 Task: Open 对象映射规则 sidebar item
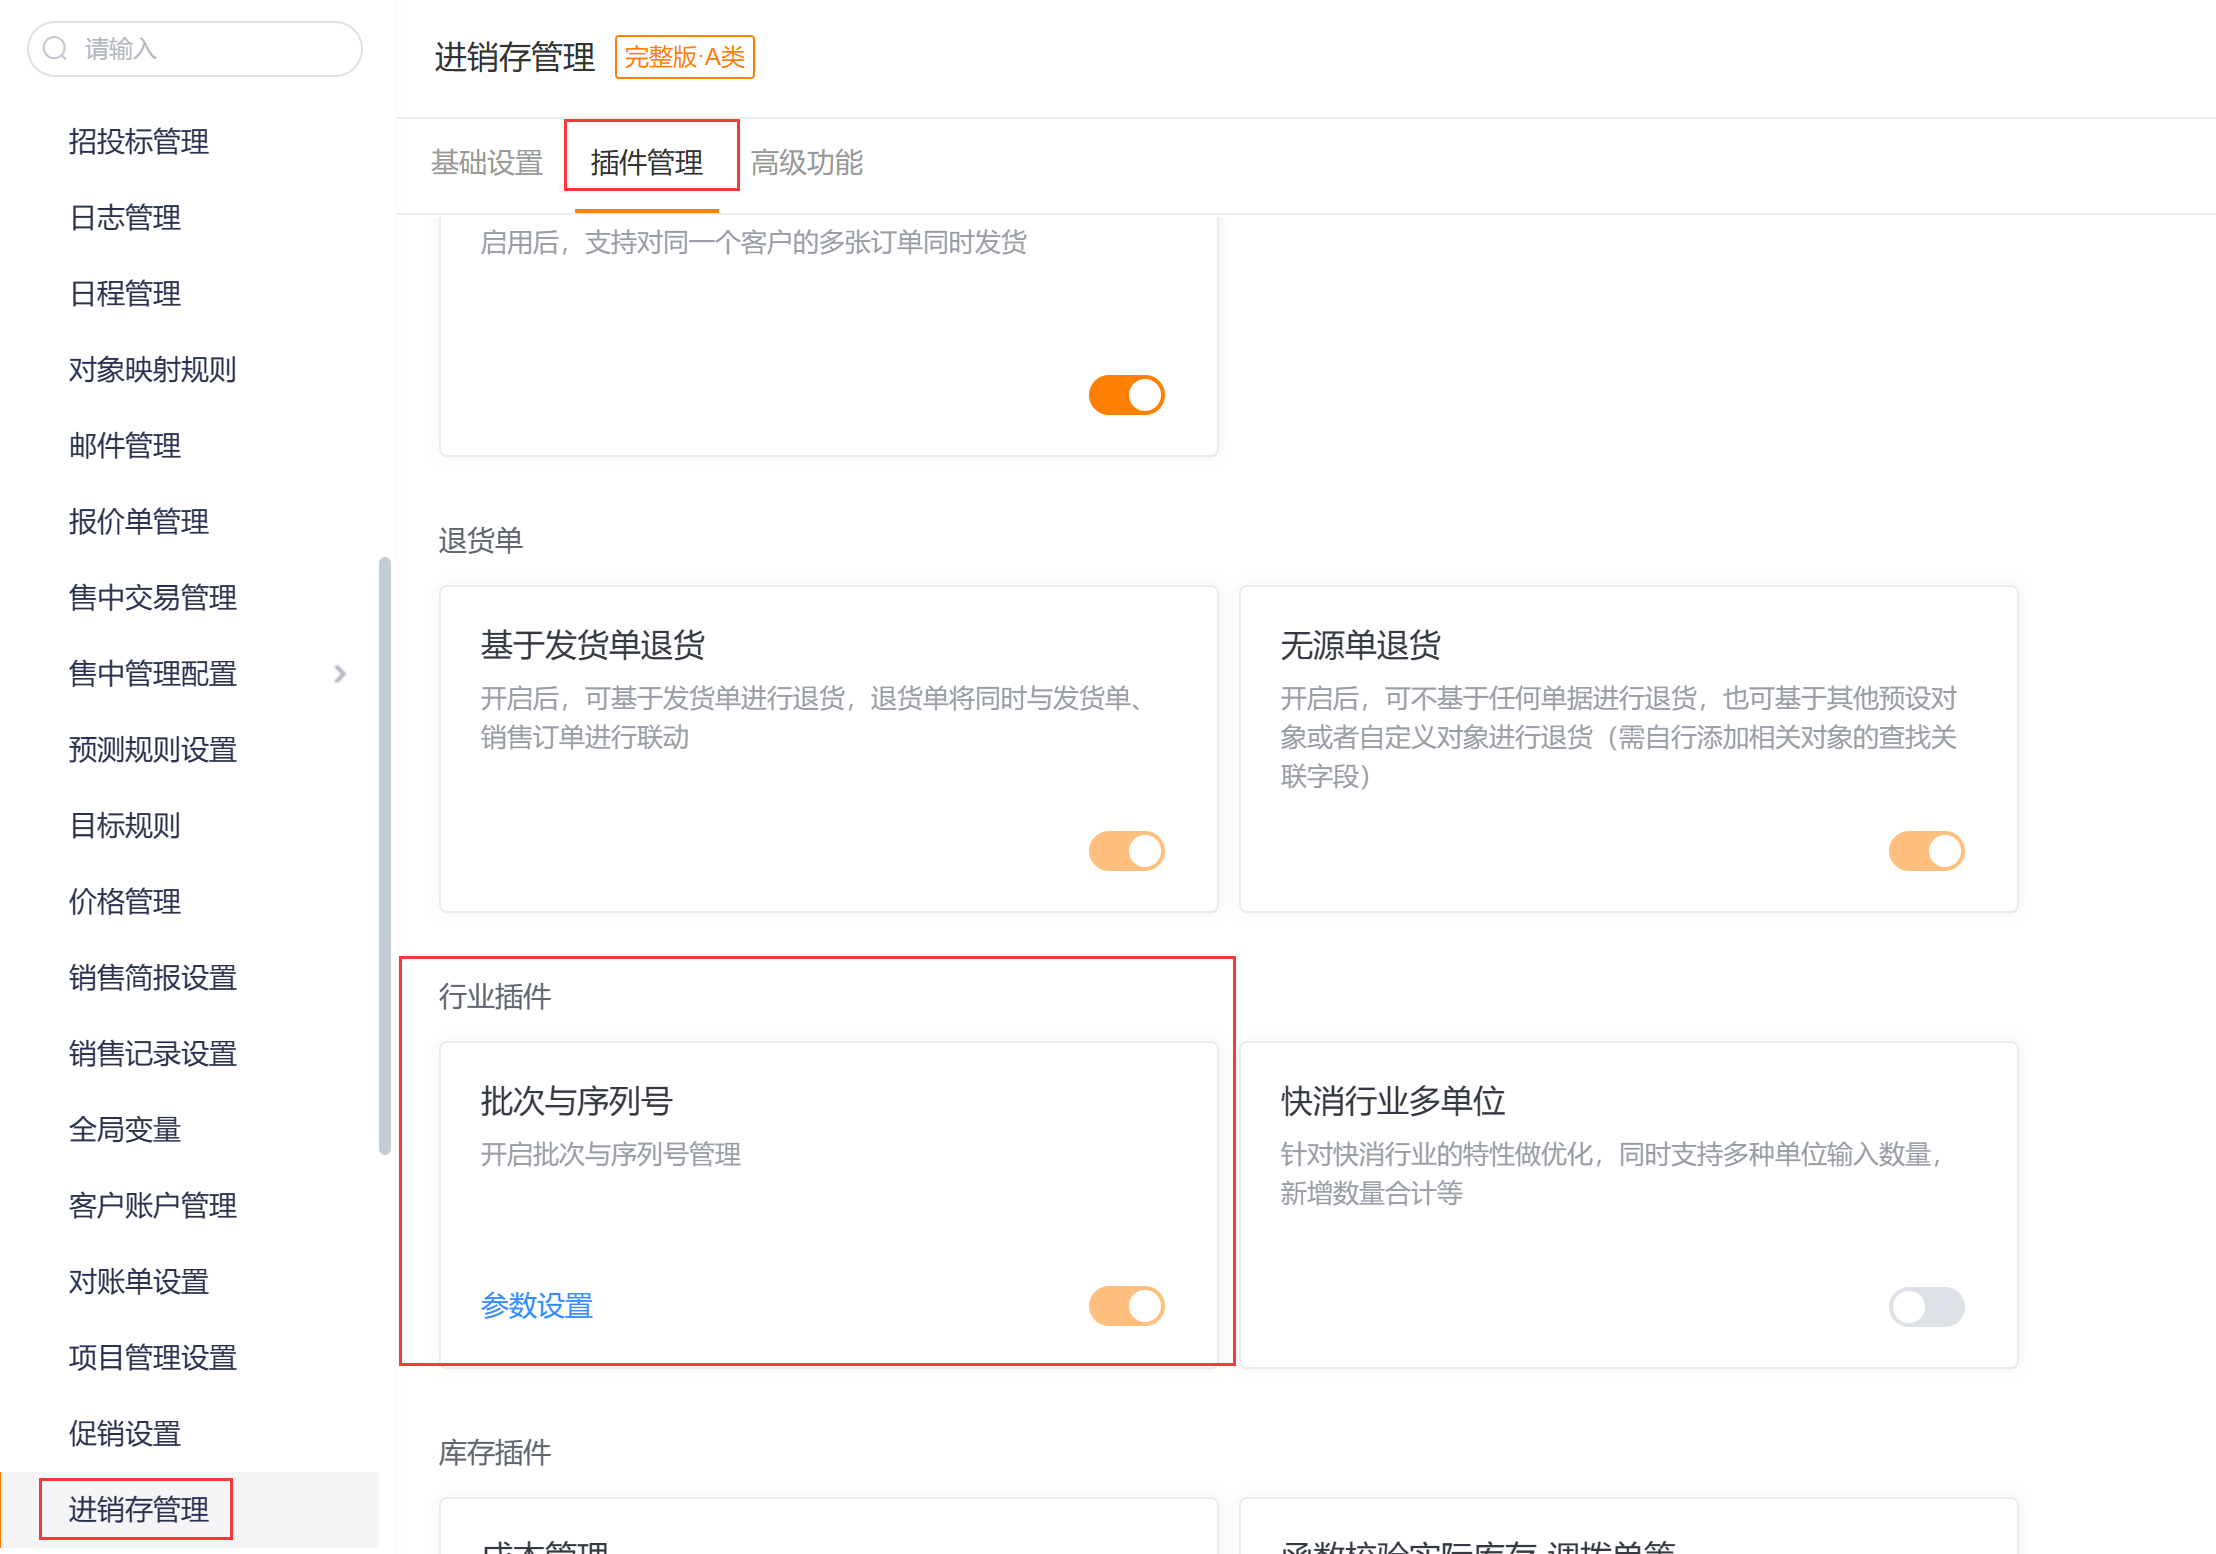pos(153,370)
